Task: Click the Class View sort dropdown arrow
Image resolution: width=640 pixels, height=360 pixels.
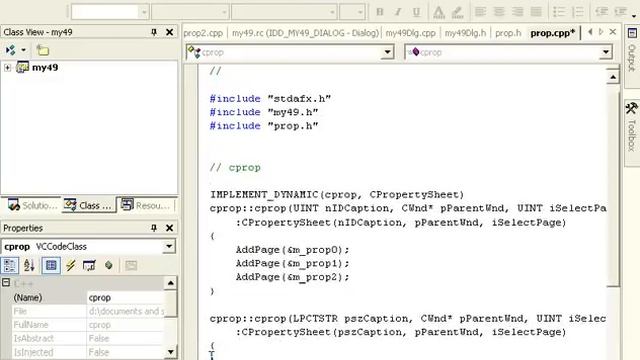Action: point(24,50)
